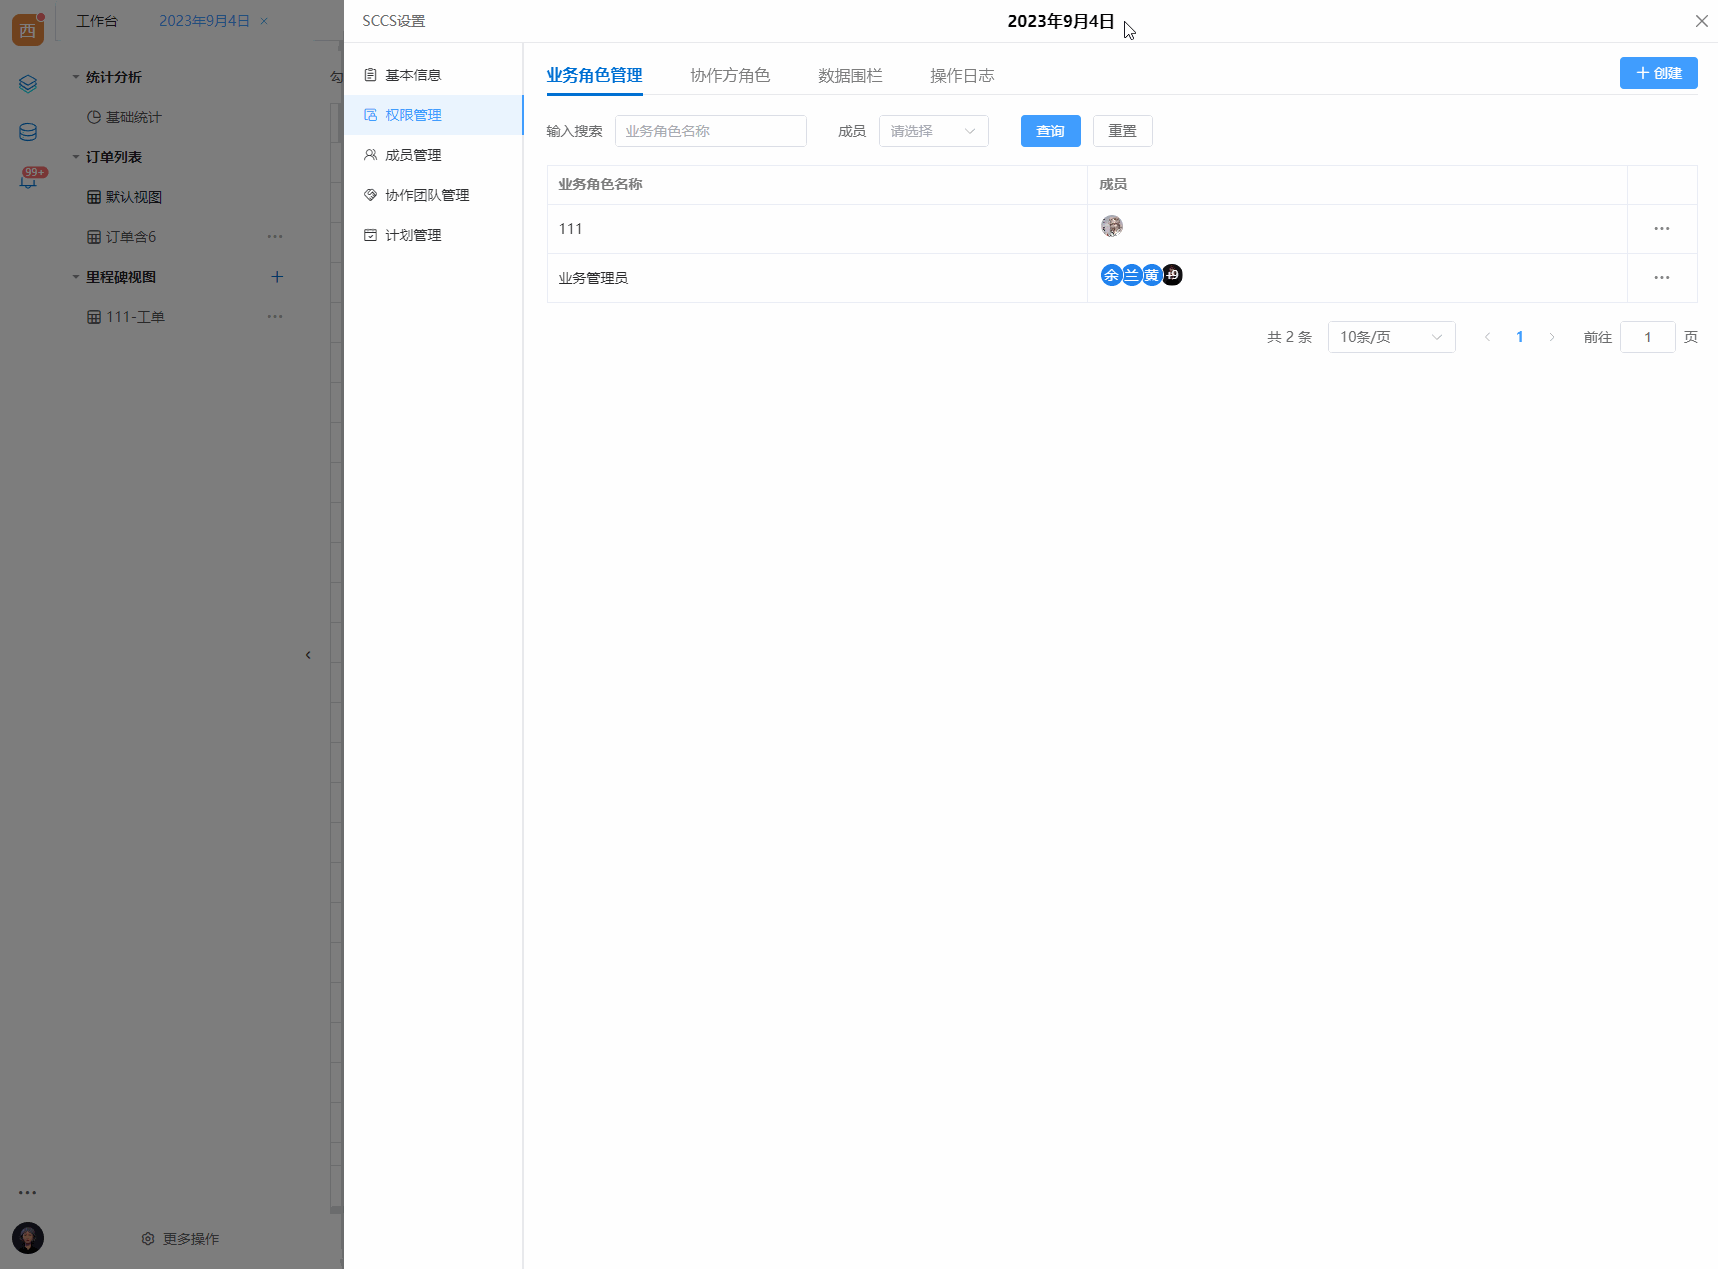Screen dimensions: 1718x1269
Task: Click the plus icon beside 里程碑视图
Action: pos(277,277)
